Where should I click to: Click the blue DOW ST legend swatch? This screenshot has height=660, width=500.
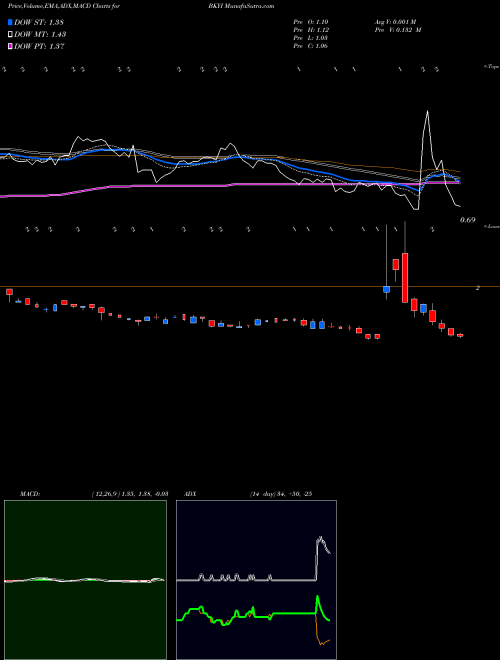(x=10, y=22)
